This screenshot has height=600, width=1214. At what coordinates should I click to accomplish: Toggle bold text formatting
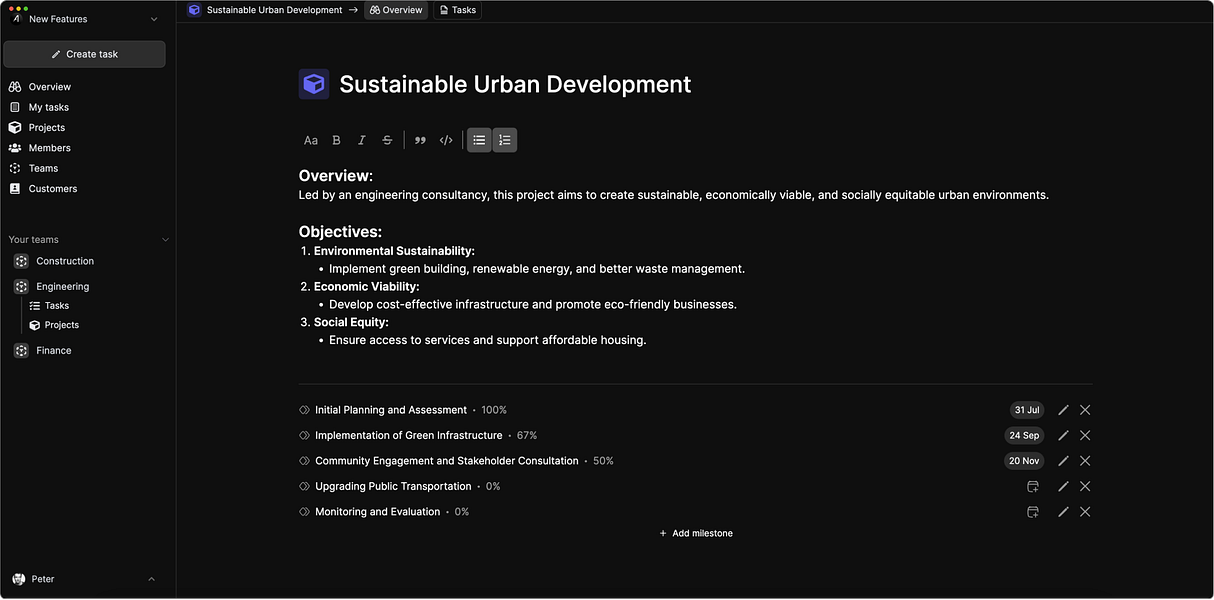(336, 140)
